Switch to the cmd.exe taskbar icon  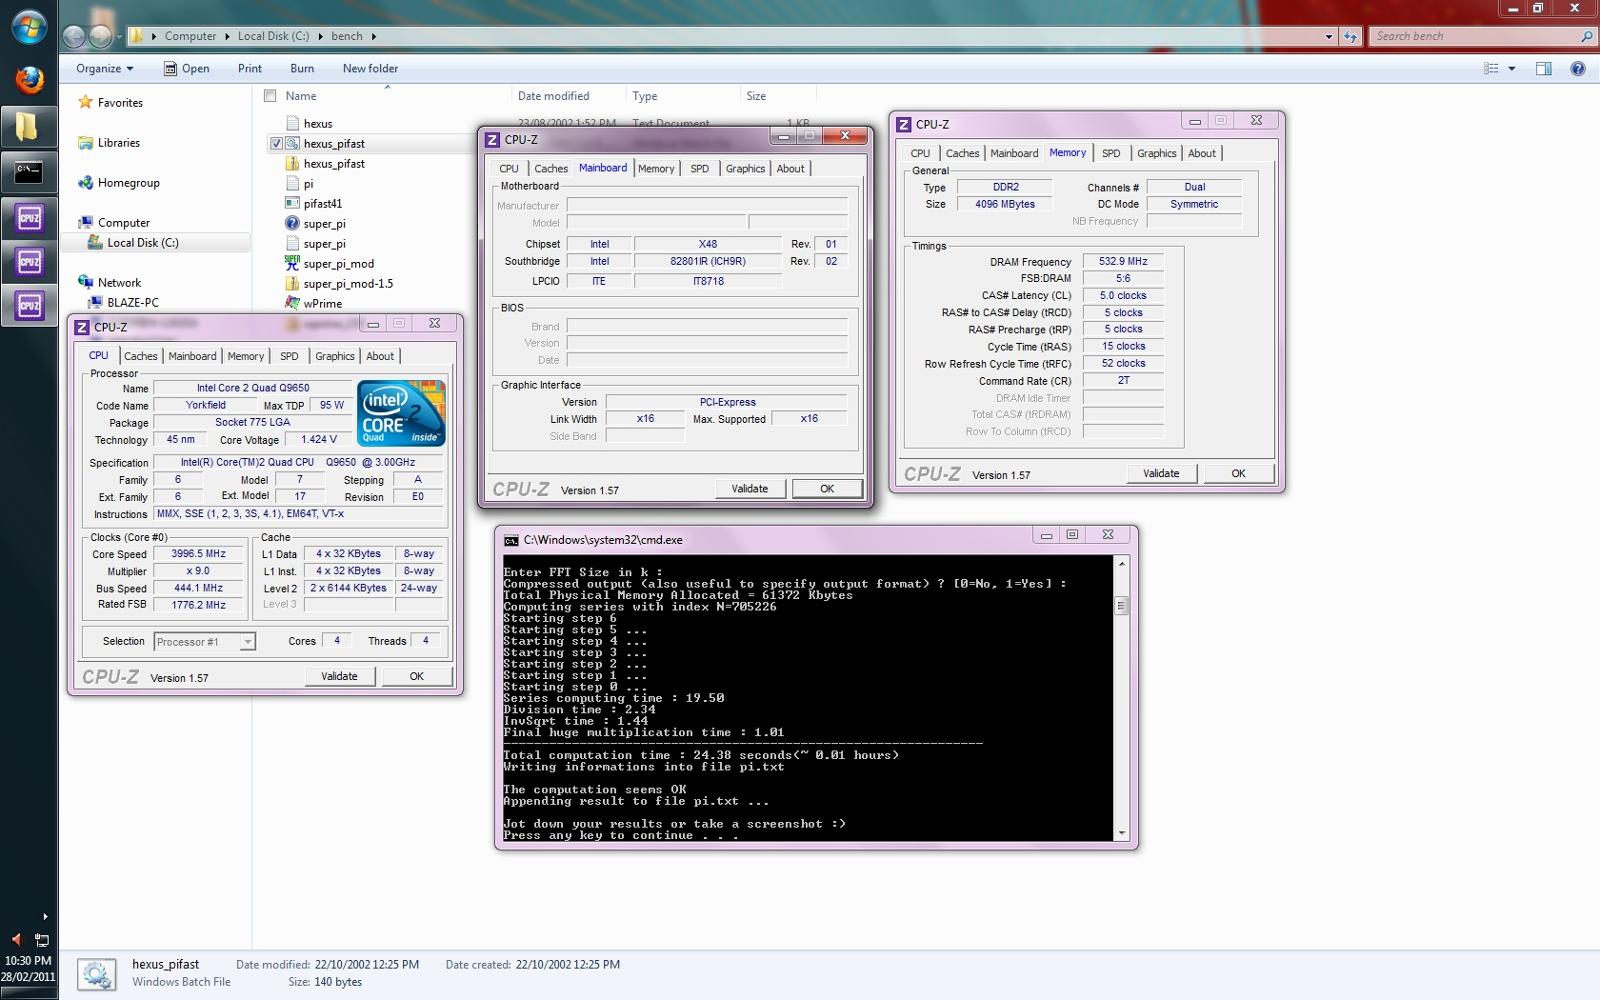point(28,171)
